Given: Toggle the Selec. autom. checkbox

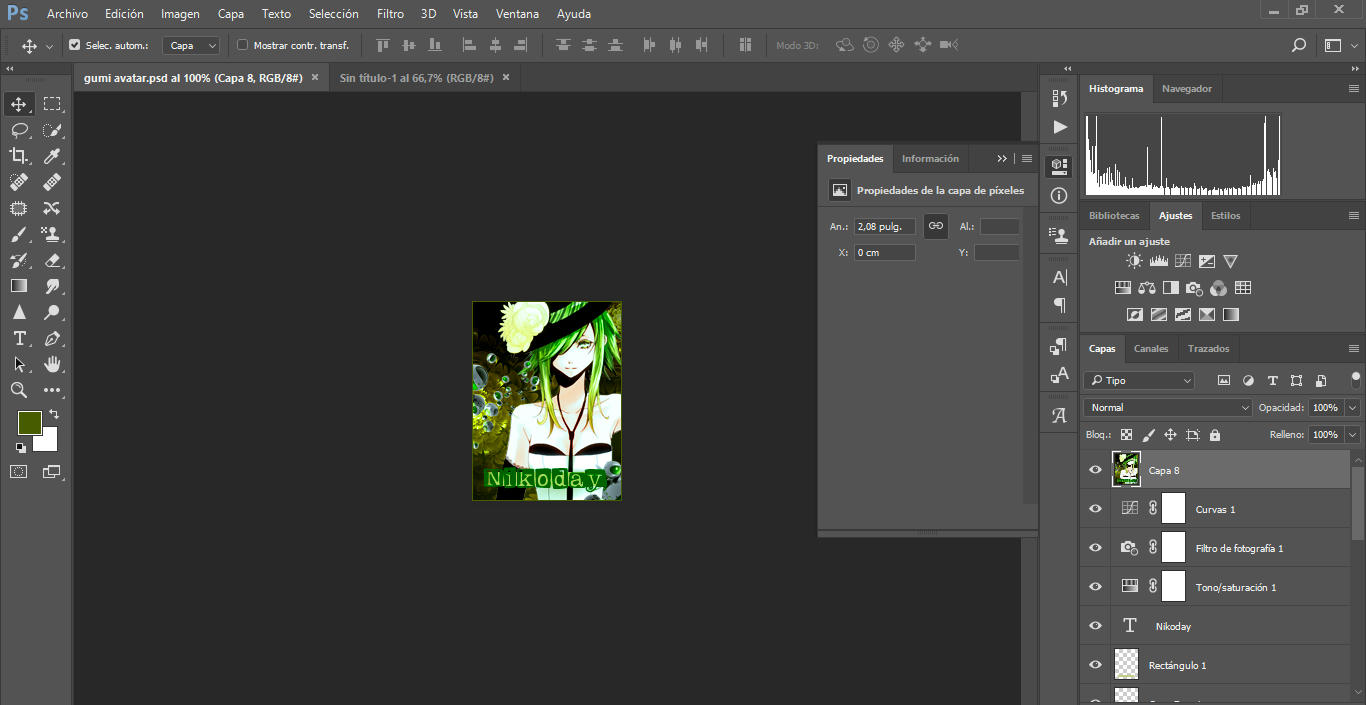Looking at the screenshot, I should [74, 45].
